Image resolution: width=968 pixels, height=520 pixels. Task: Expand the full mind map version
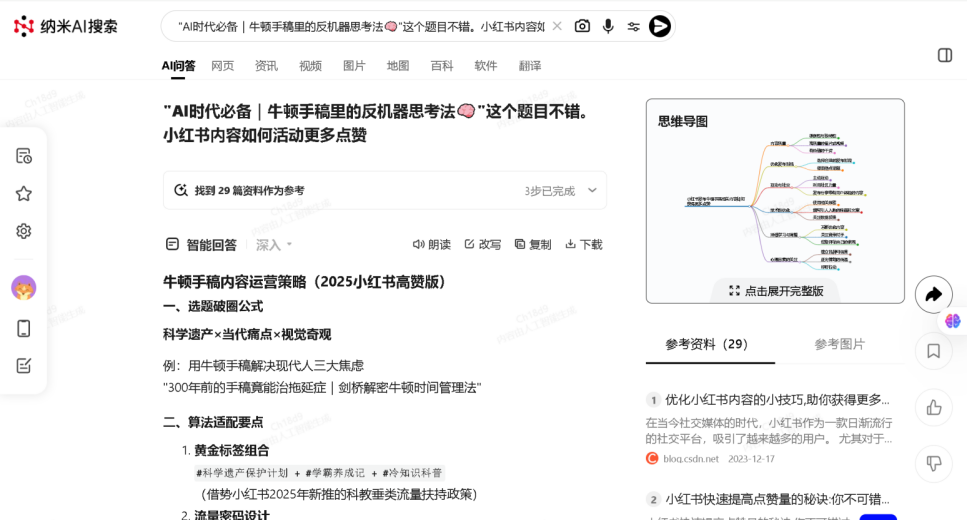pyautogui.click(x=776, y=291)
